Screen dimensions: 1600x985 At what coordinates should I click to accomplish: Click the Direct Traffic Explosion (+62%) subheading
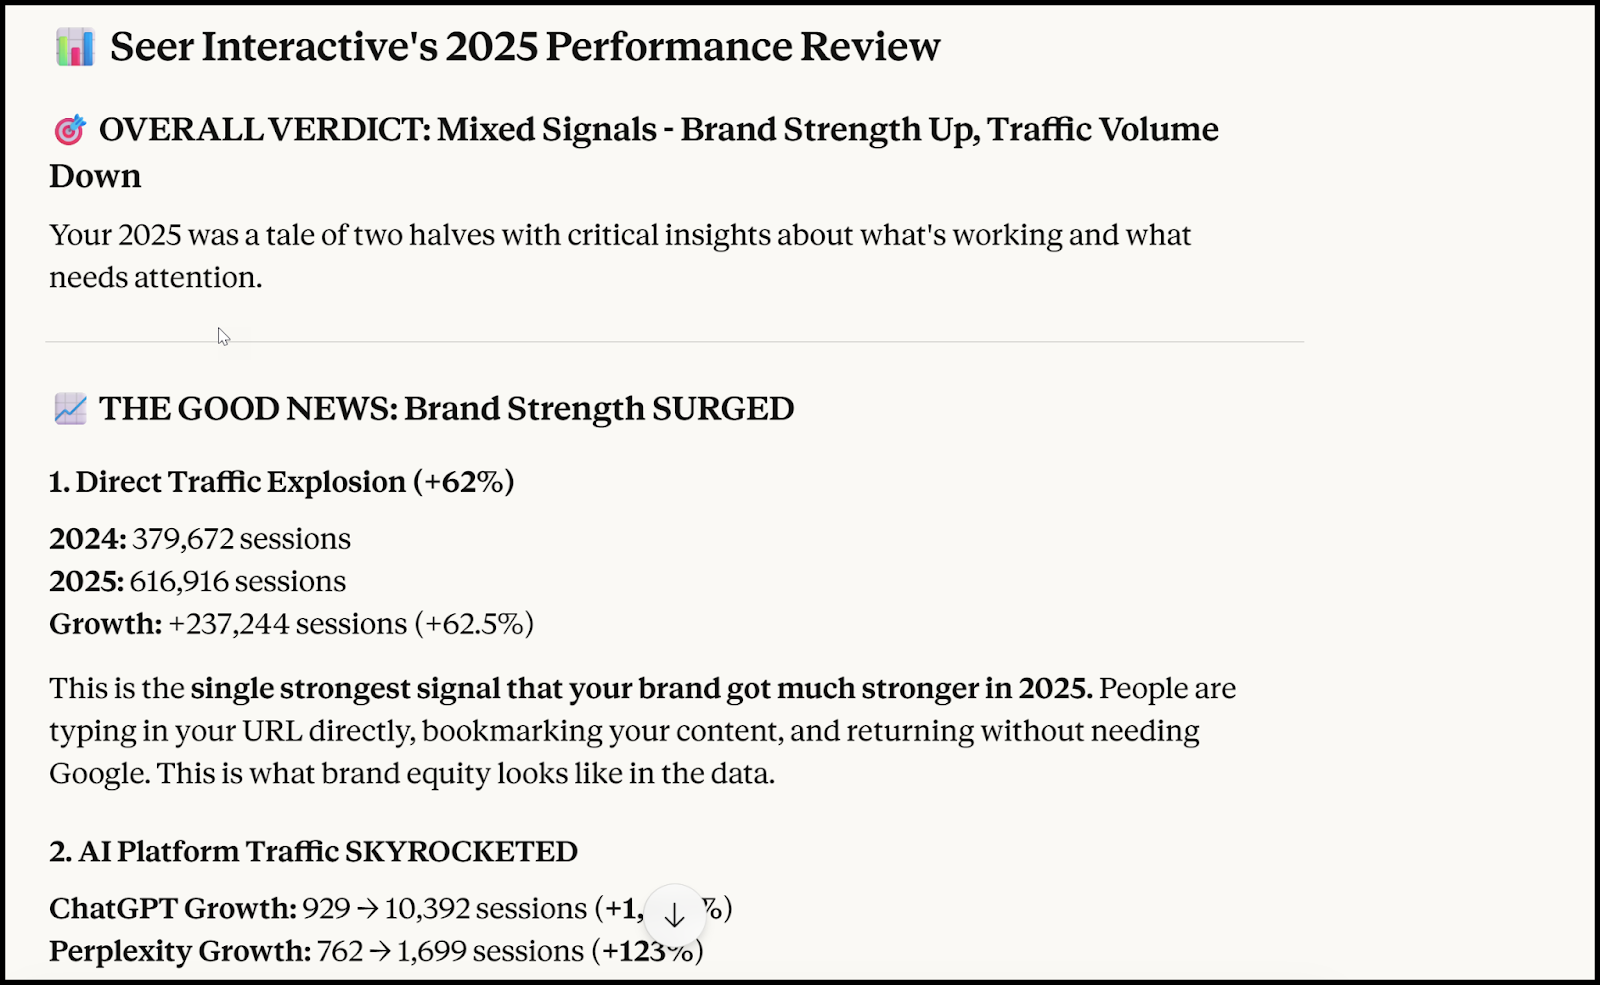pyautogui.click(x=281, y=482)
